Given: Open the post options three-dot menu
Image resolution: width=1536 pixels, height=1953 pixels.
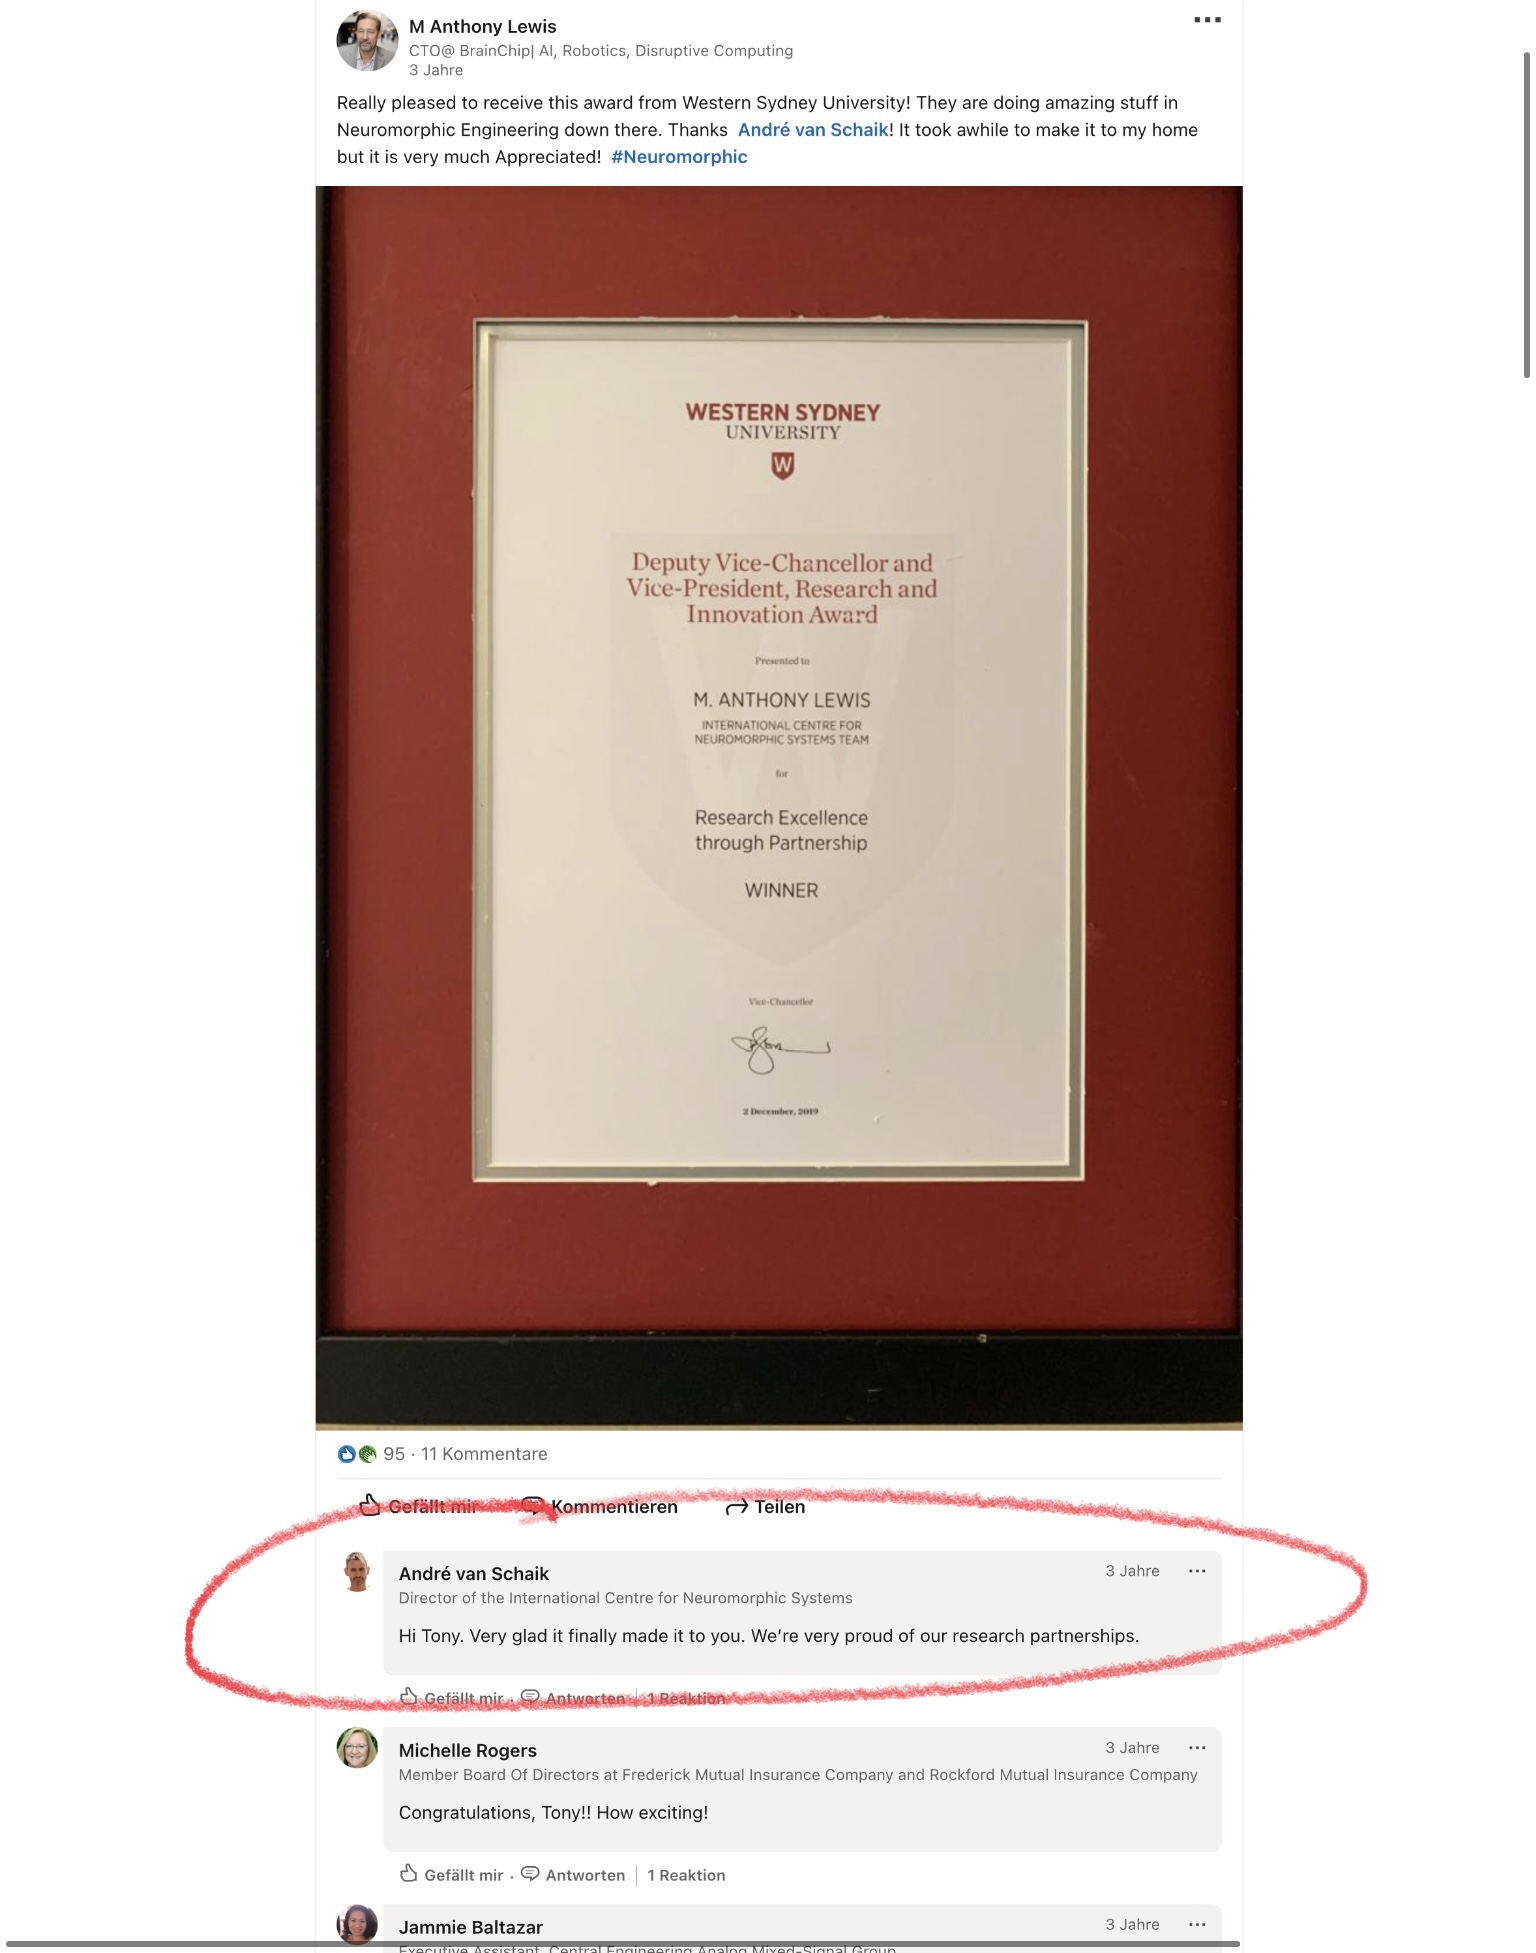Looking at the screenshot, I should (1207, 20).
